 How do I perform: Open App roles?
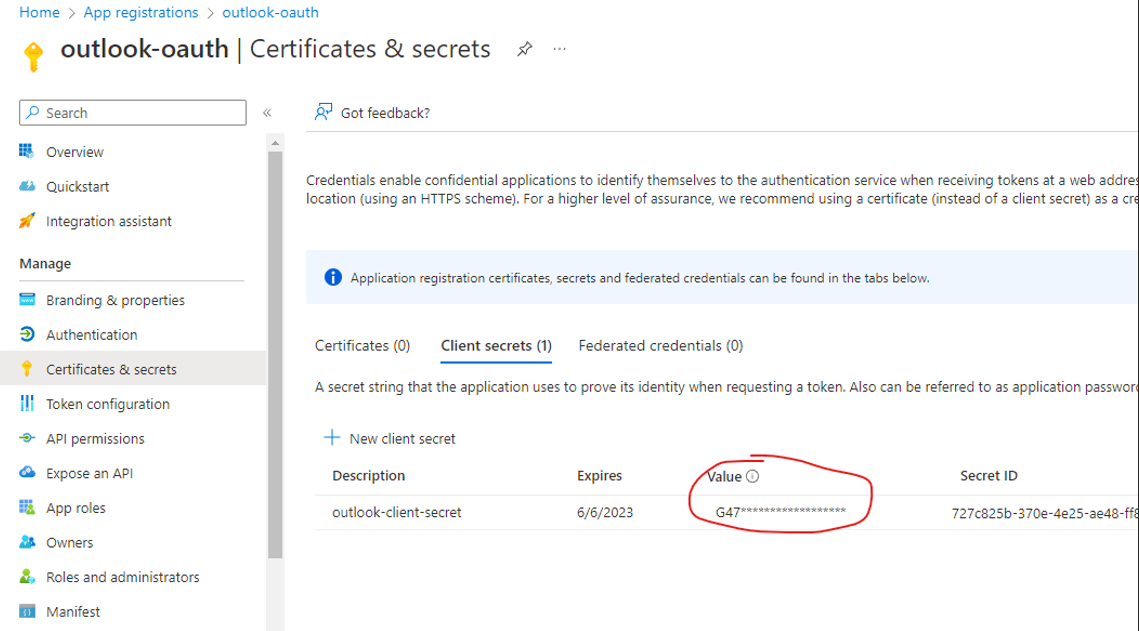tap(76, 508)
